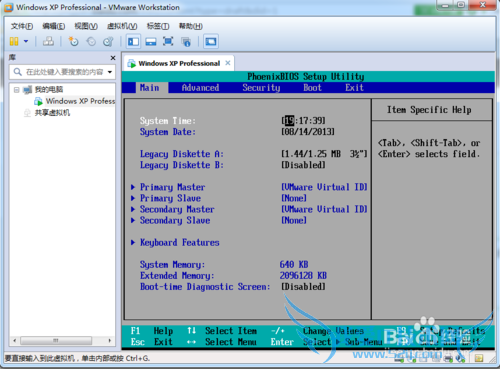Click the System Date value 08/14/2013
The width and height of the screenshot is (500, 369).
click(308, 132)
